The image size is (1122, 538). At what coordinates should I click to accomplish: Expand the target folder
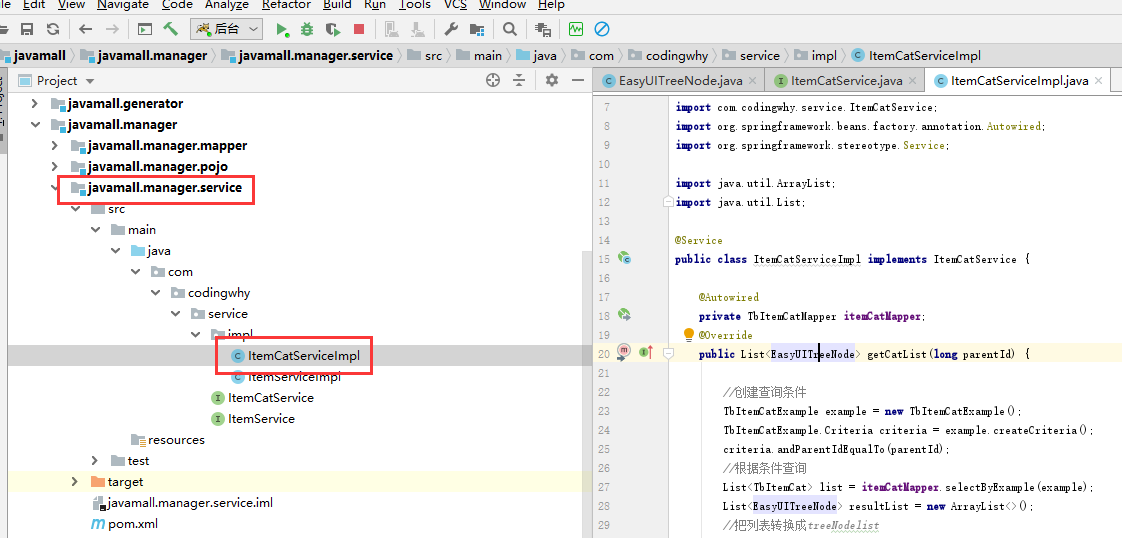pos(75,482)
